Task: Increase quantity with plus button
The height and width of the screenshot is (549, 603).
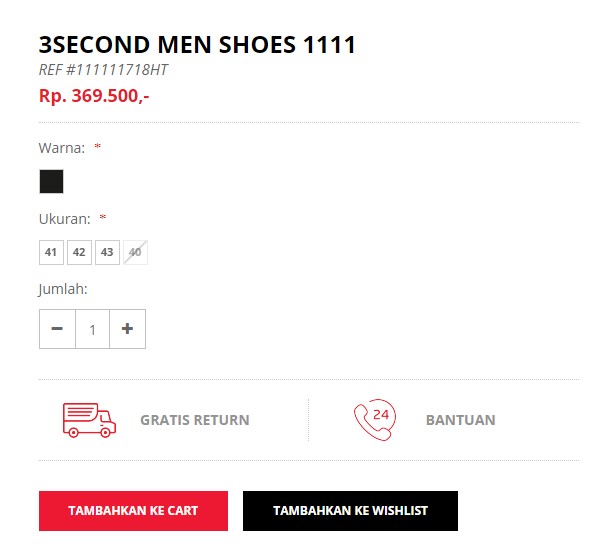Action: point(127,329)
